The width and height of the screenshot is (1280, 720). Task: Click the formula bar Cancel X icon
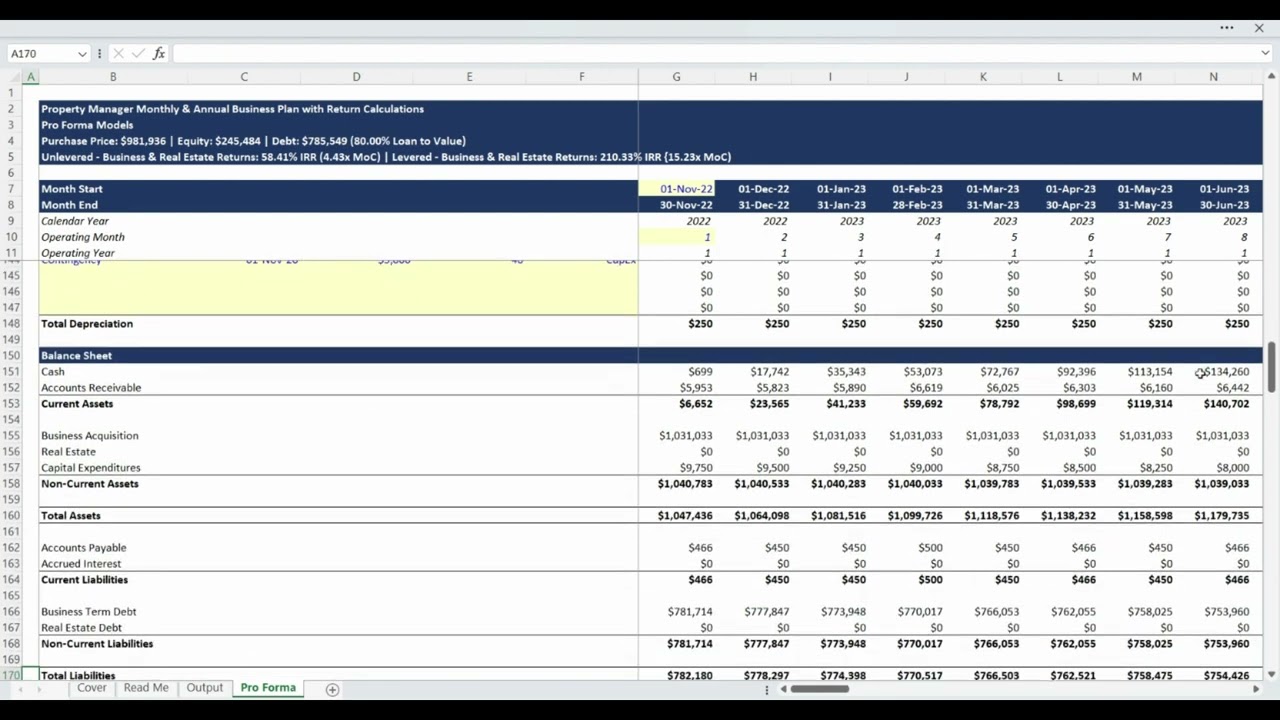point(118,54)
